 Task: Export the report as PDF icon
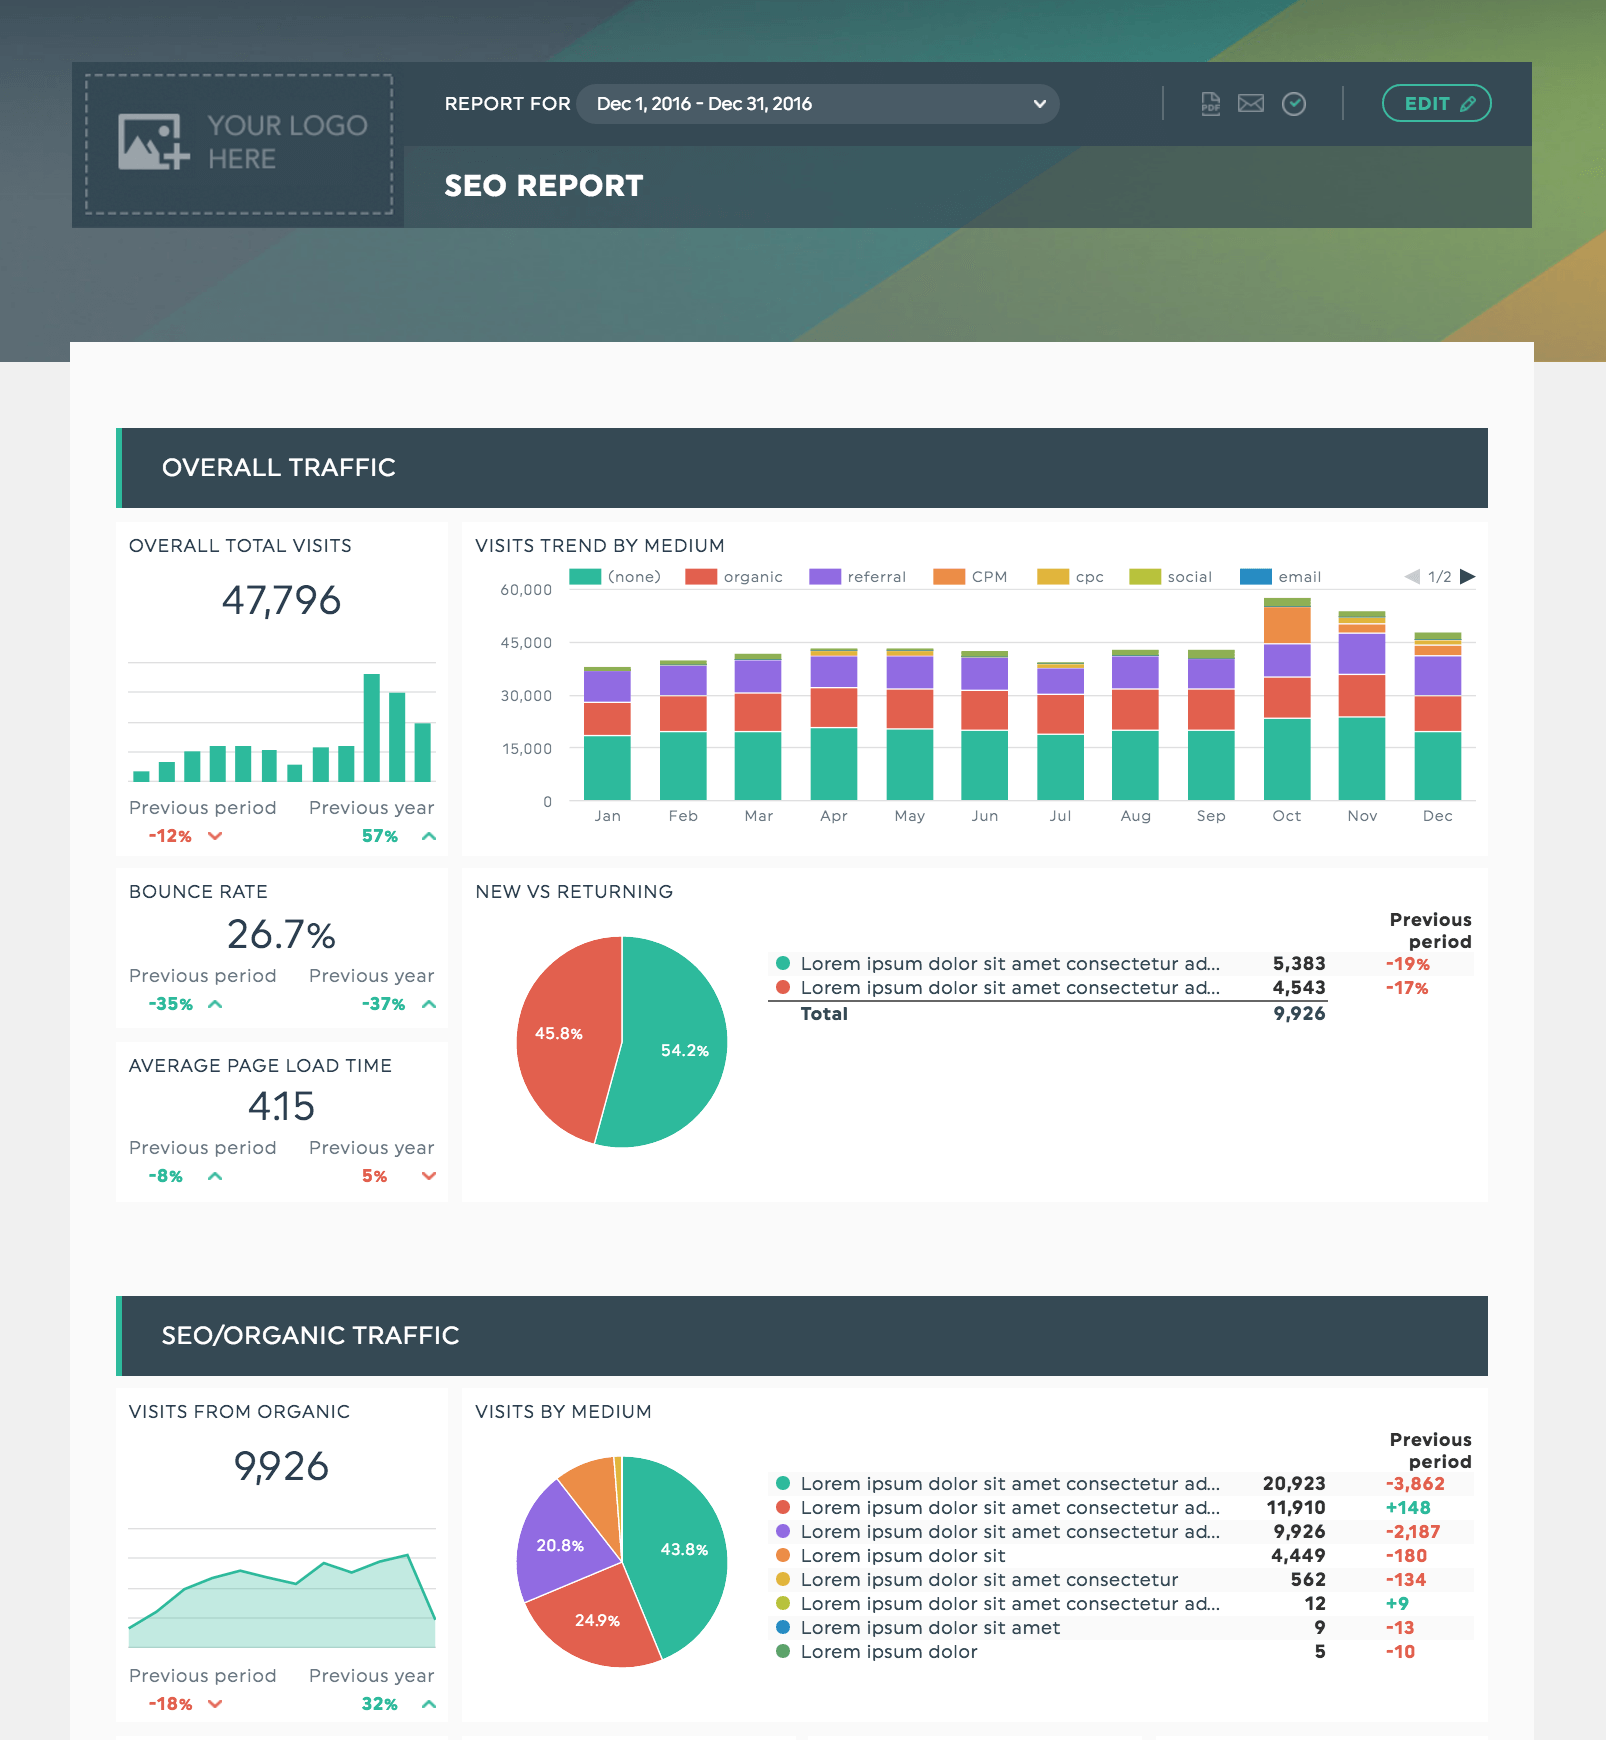[1210, 104]
